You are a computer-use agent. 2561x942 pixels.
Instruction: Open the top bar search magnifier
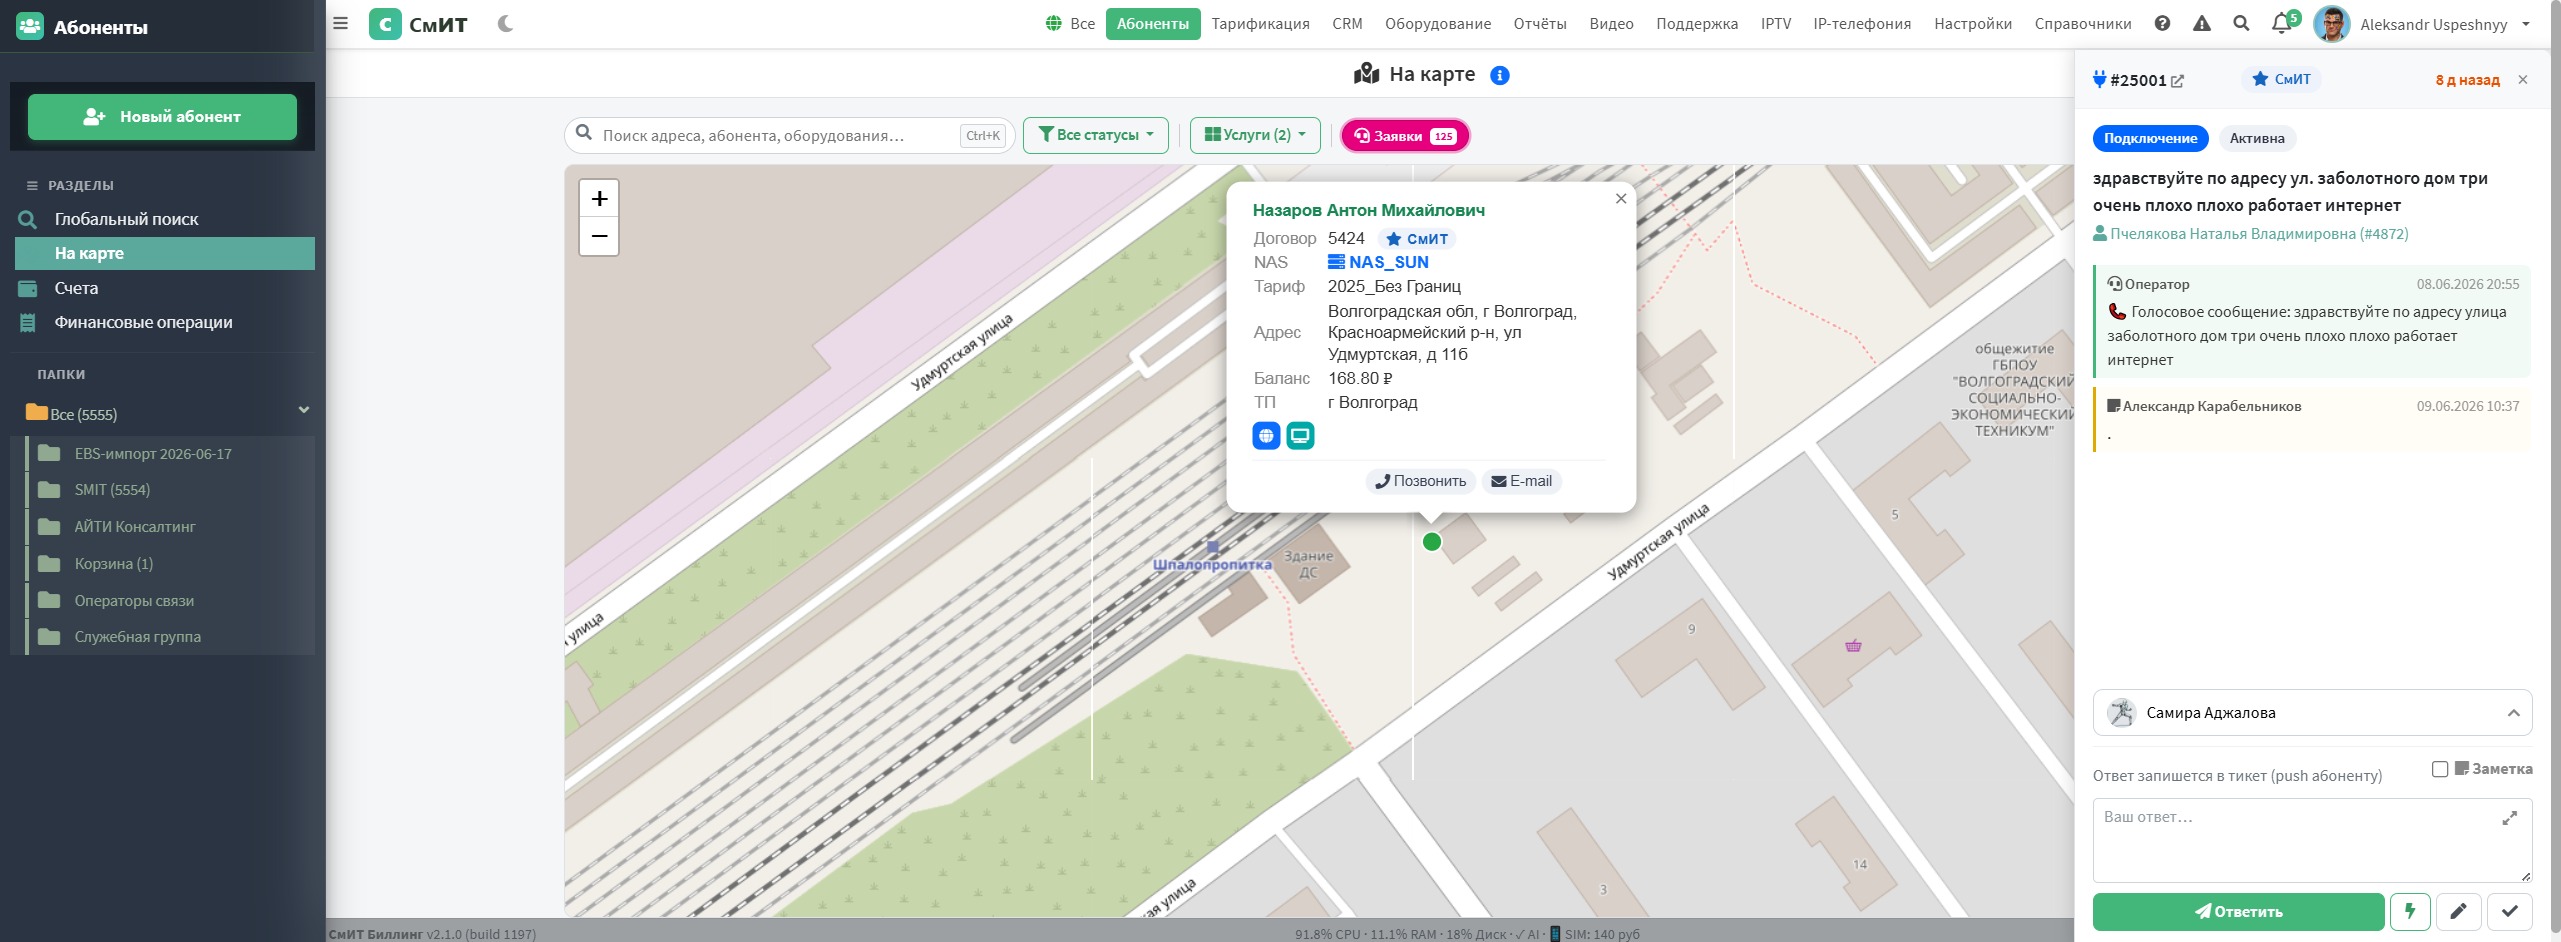tap(2241, 23)
